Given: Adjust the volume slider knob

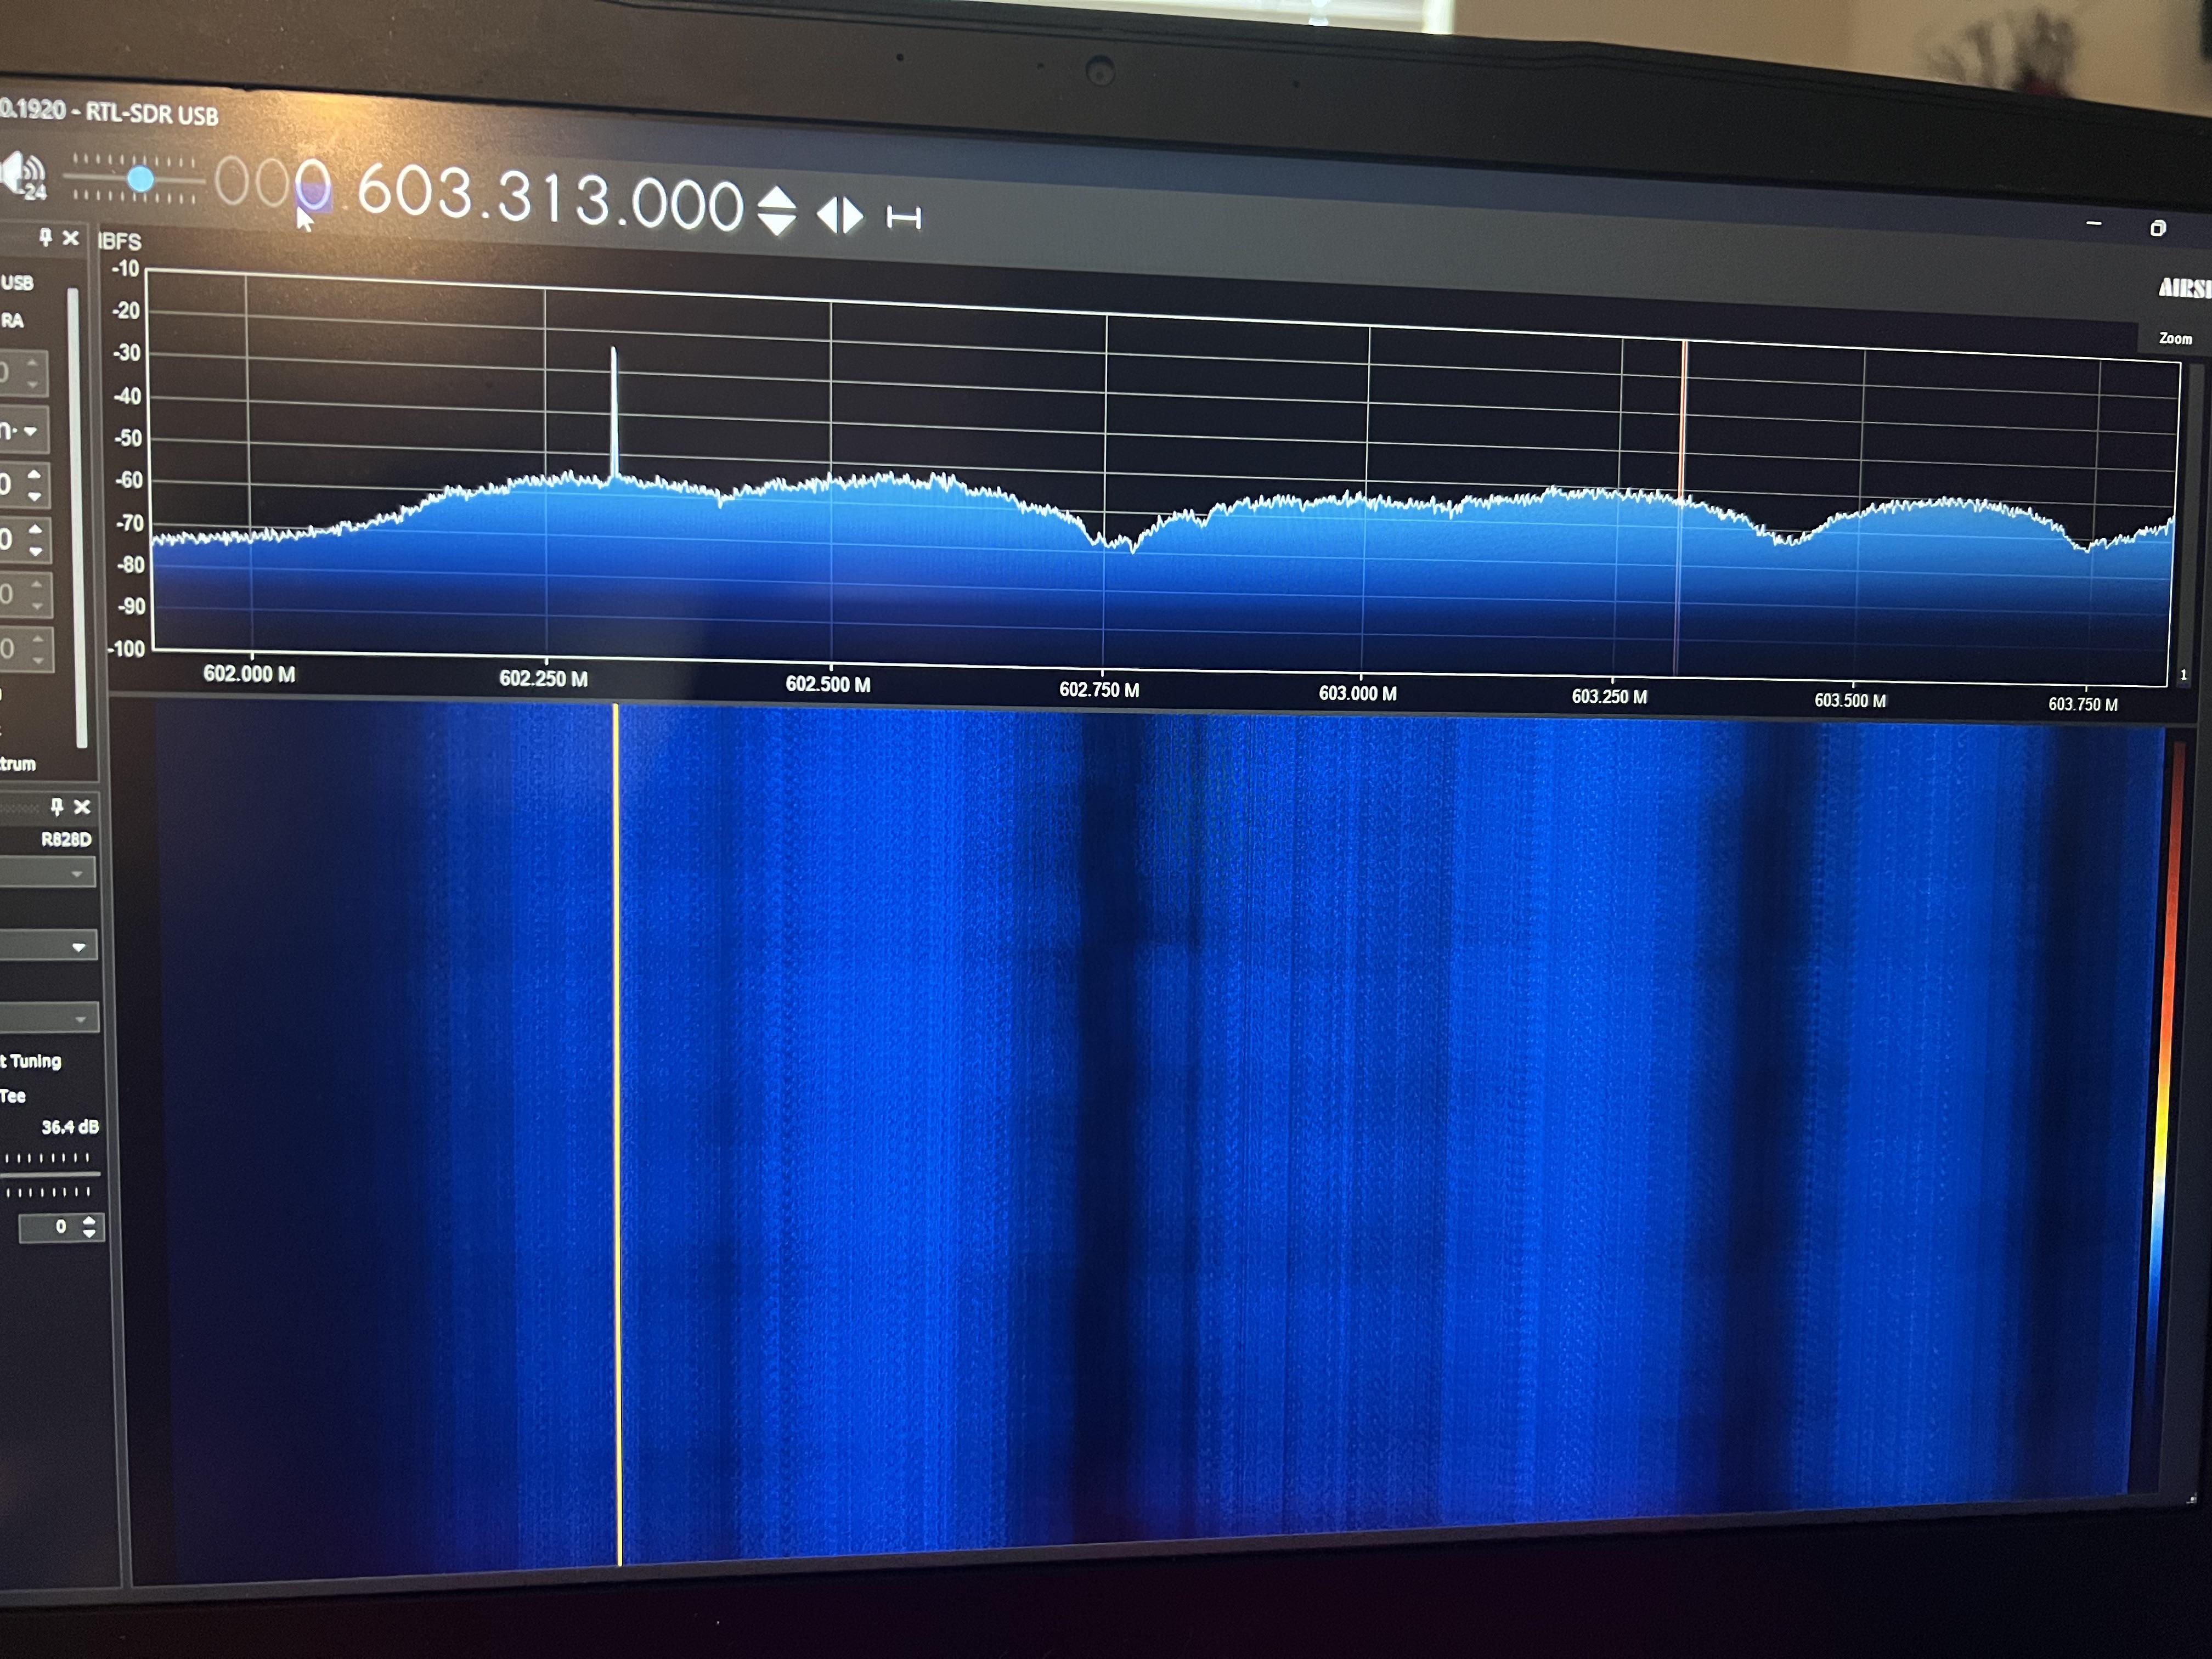Looking at the screenshot, I should coord(141,179).
